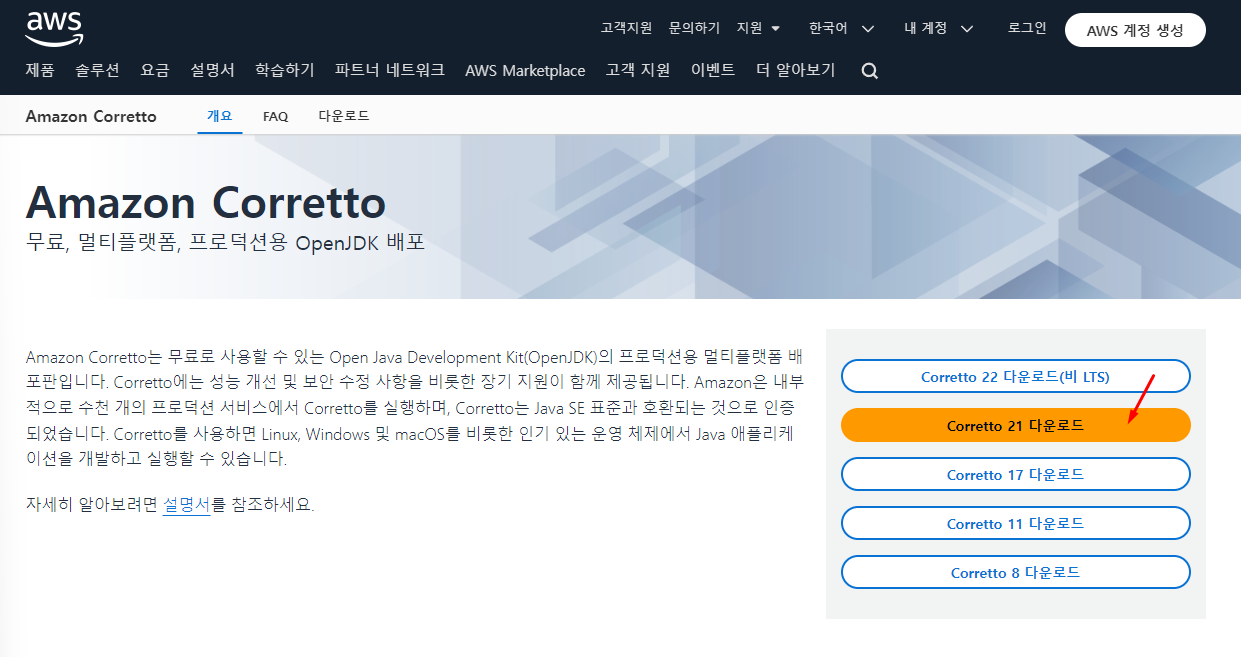Image resolution: width=1241 pixels, height=657 pixels.
Task: Open the 솔루션 menu
Action: click(97, 70)
